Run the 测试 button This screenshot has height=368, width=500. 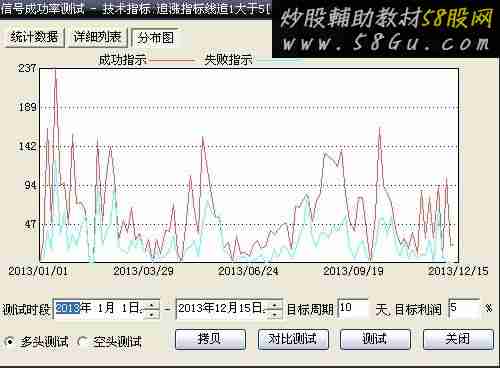[375, 339]
